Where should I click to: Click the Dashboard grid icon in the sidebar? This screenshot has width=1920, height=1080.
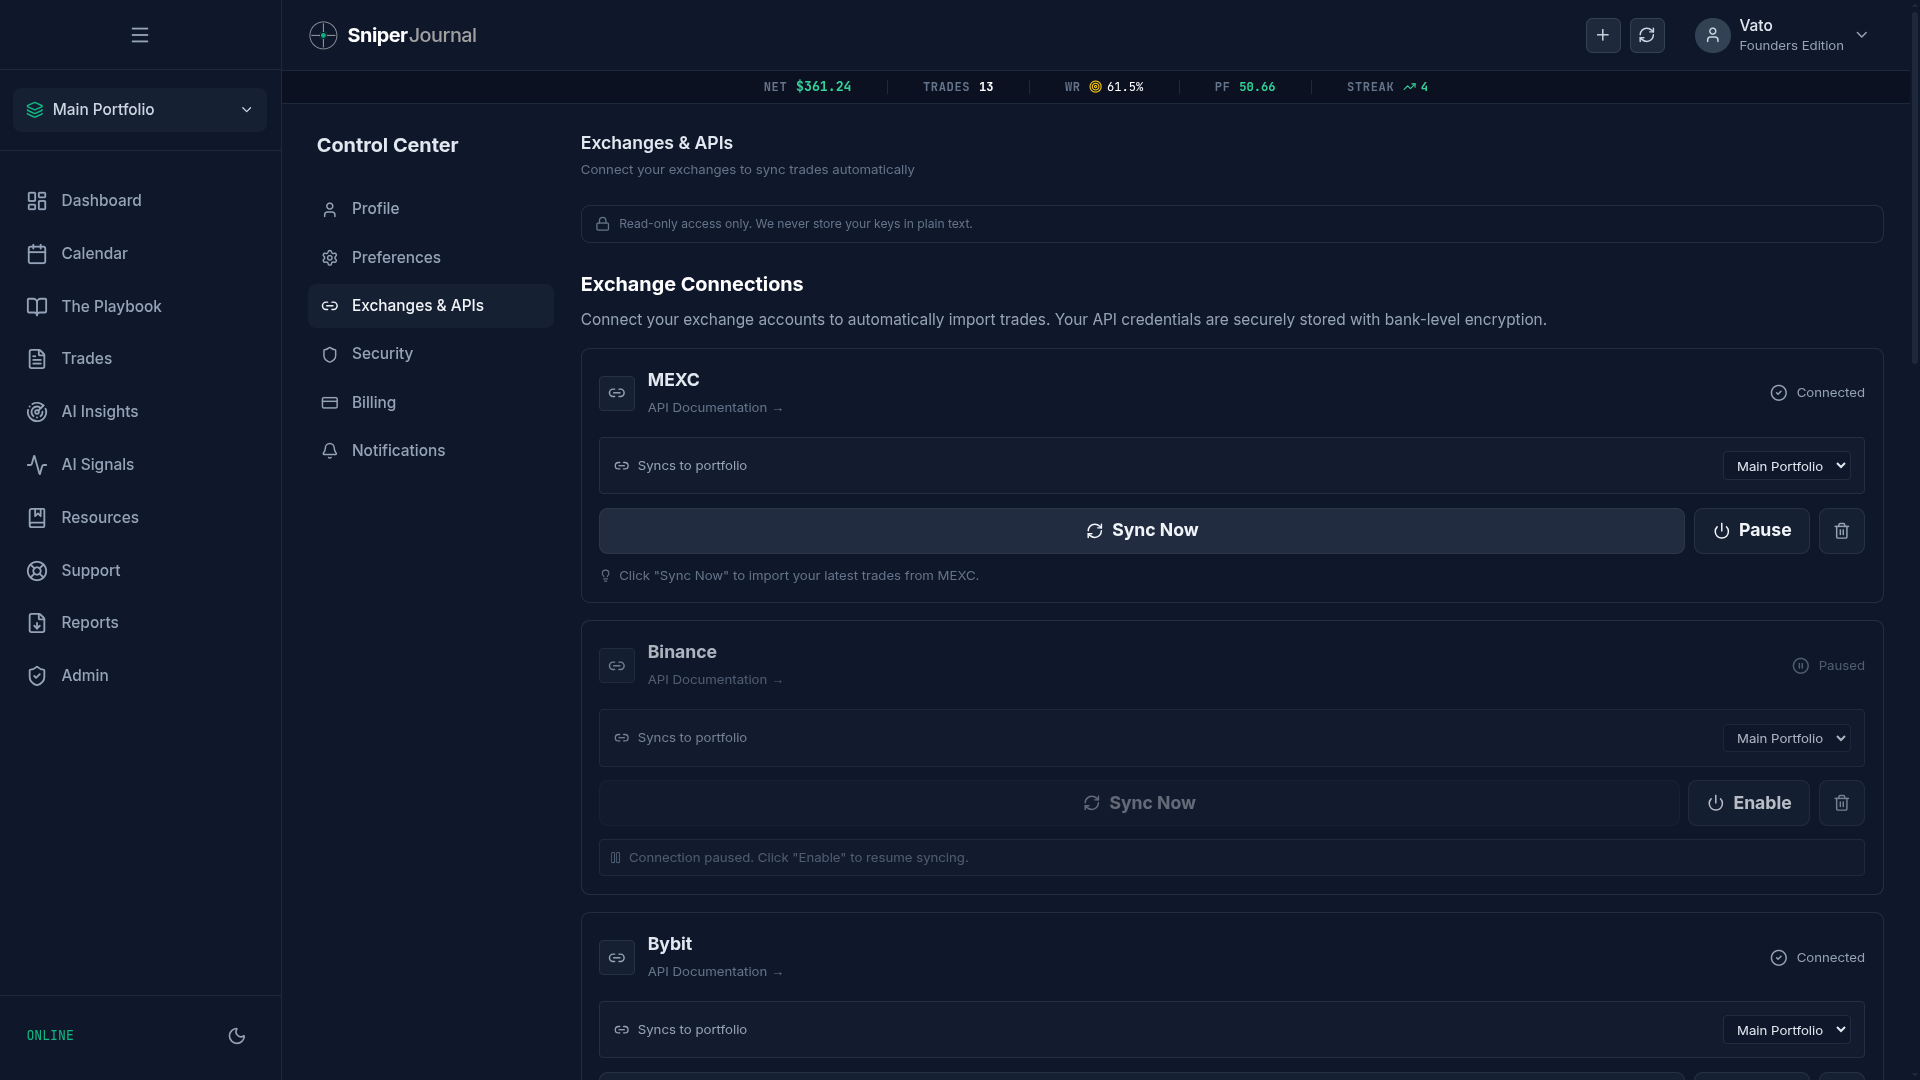37,201
